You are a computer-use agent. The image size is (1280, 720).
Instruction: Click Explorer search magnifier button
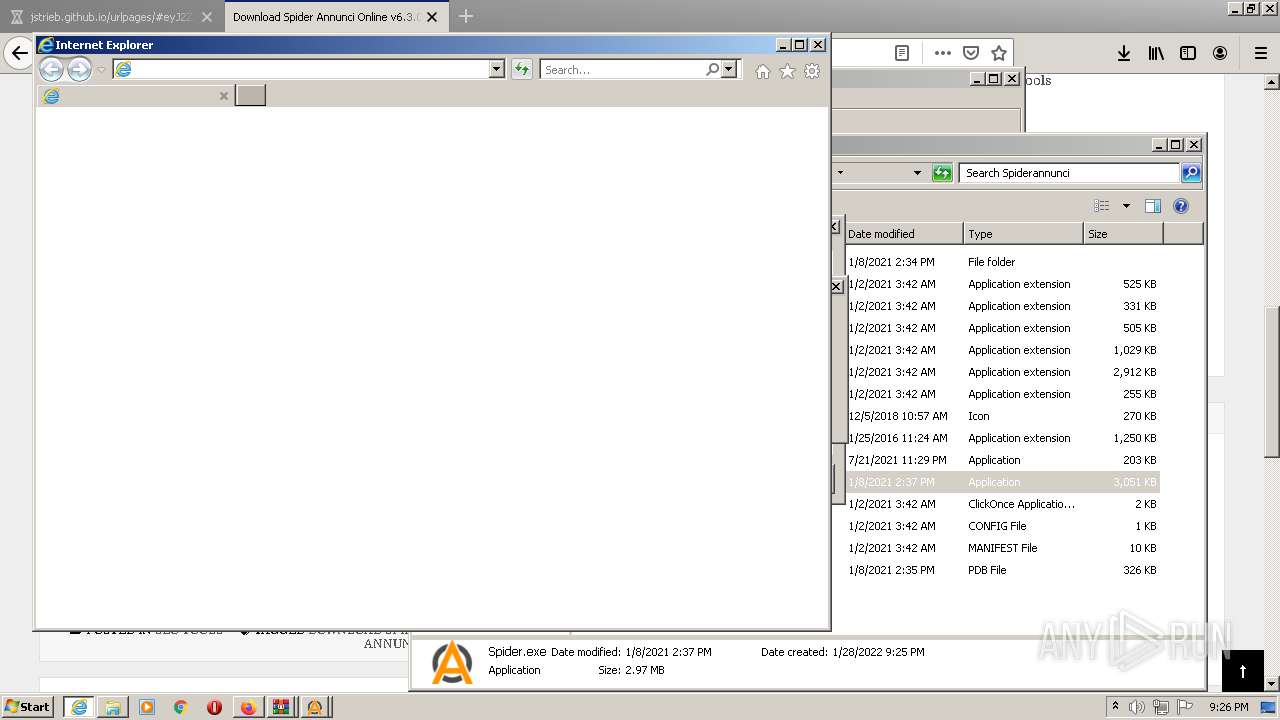tap(1191, 173)
